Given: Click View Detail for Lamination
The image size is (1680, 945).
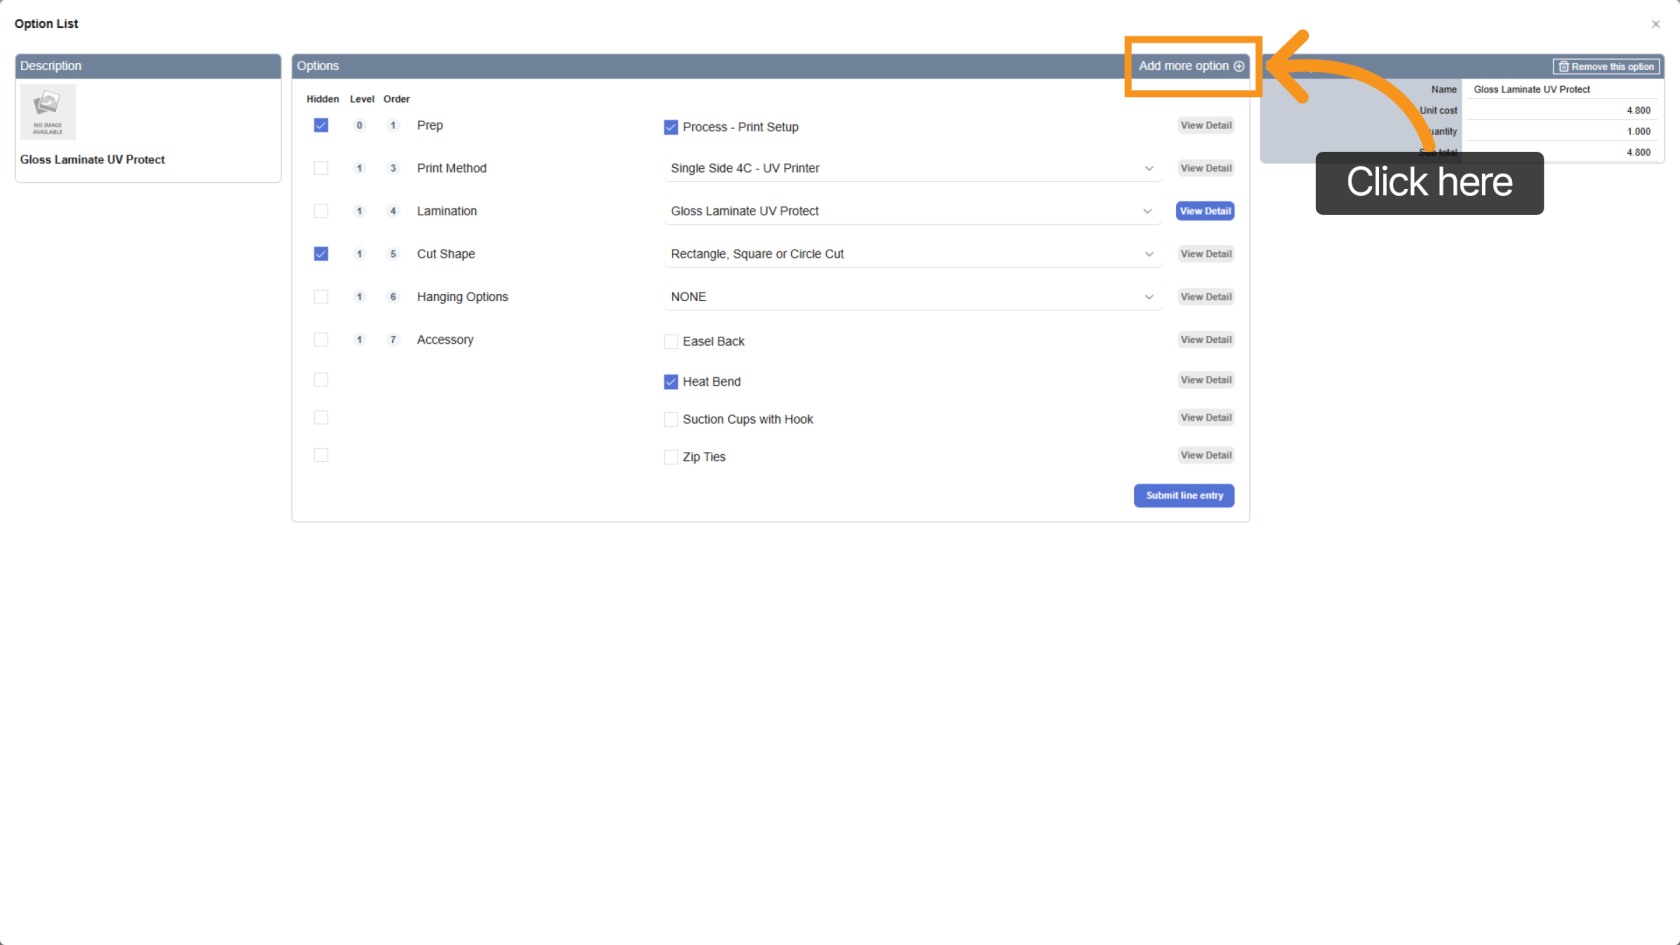Looking at the screenshot, I should (1205, 211).
